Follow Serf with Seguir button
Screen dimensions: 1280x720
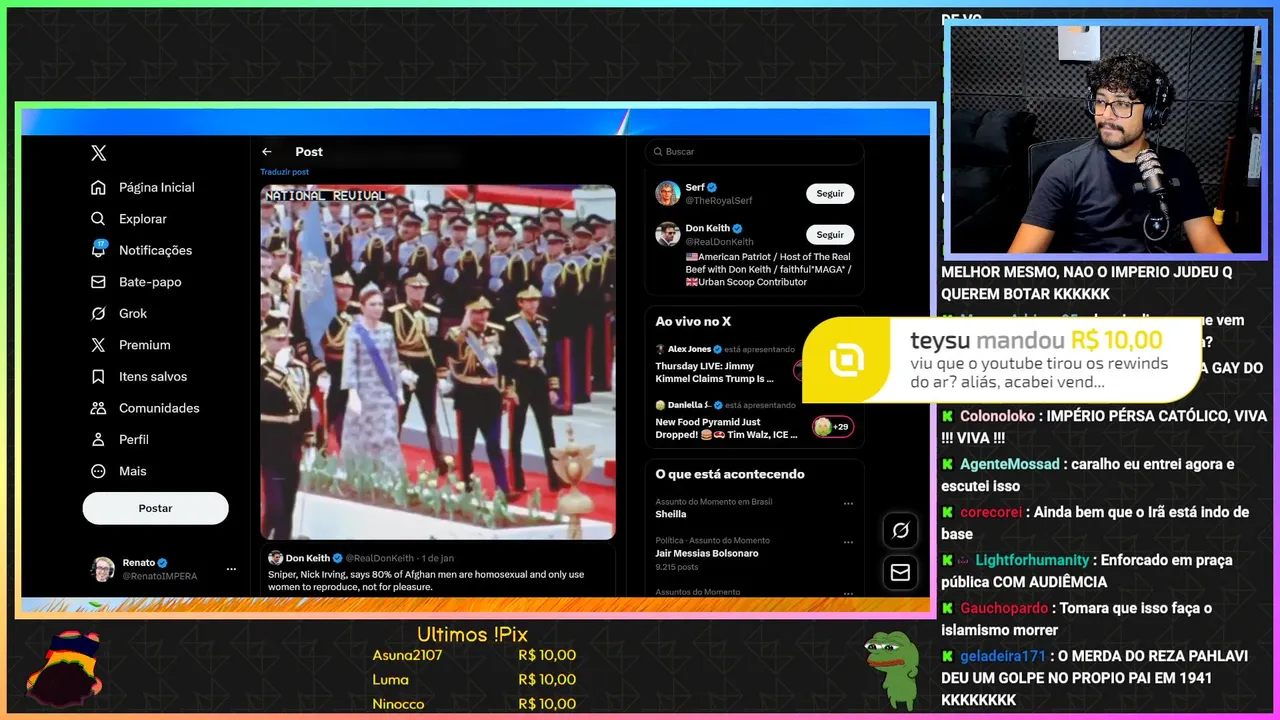pos(830,194)
